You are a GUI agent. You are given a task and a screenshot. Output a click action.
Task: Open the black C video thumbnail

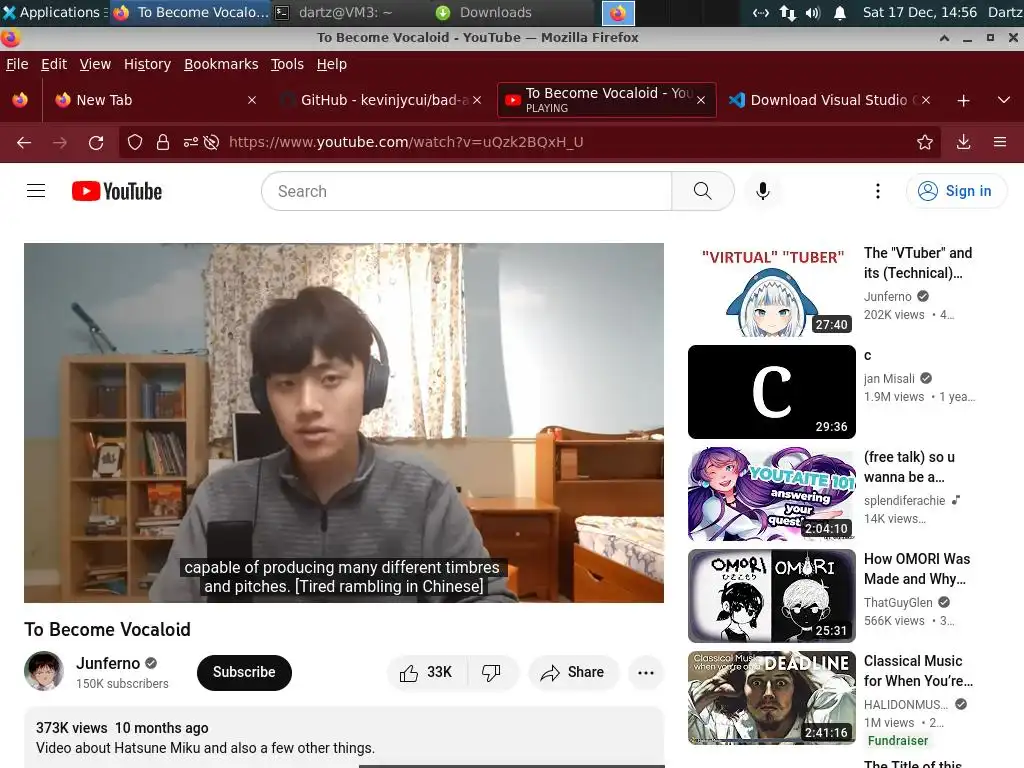772,392
